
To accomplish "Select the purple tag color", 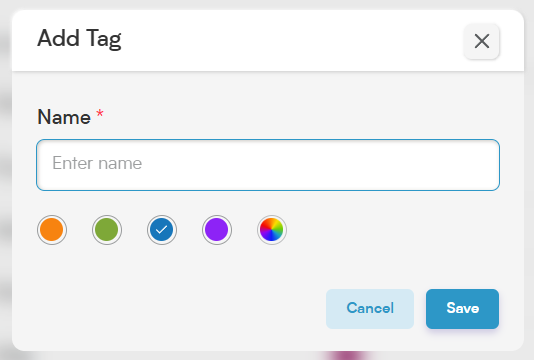I will 217,230.
